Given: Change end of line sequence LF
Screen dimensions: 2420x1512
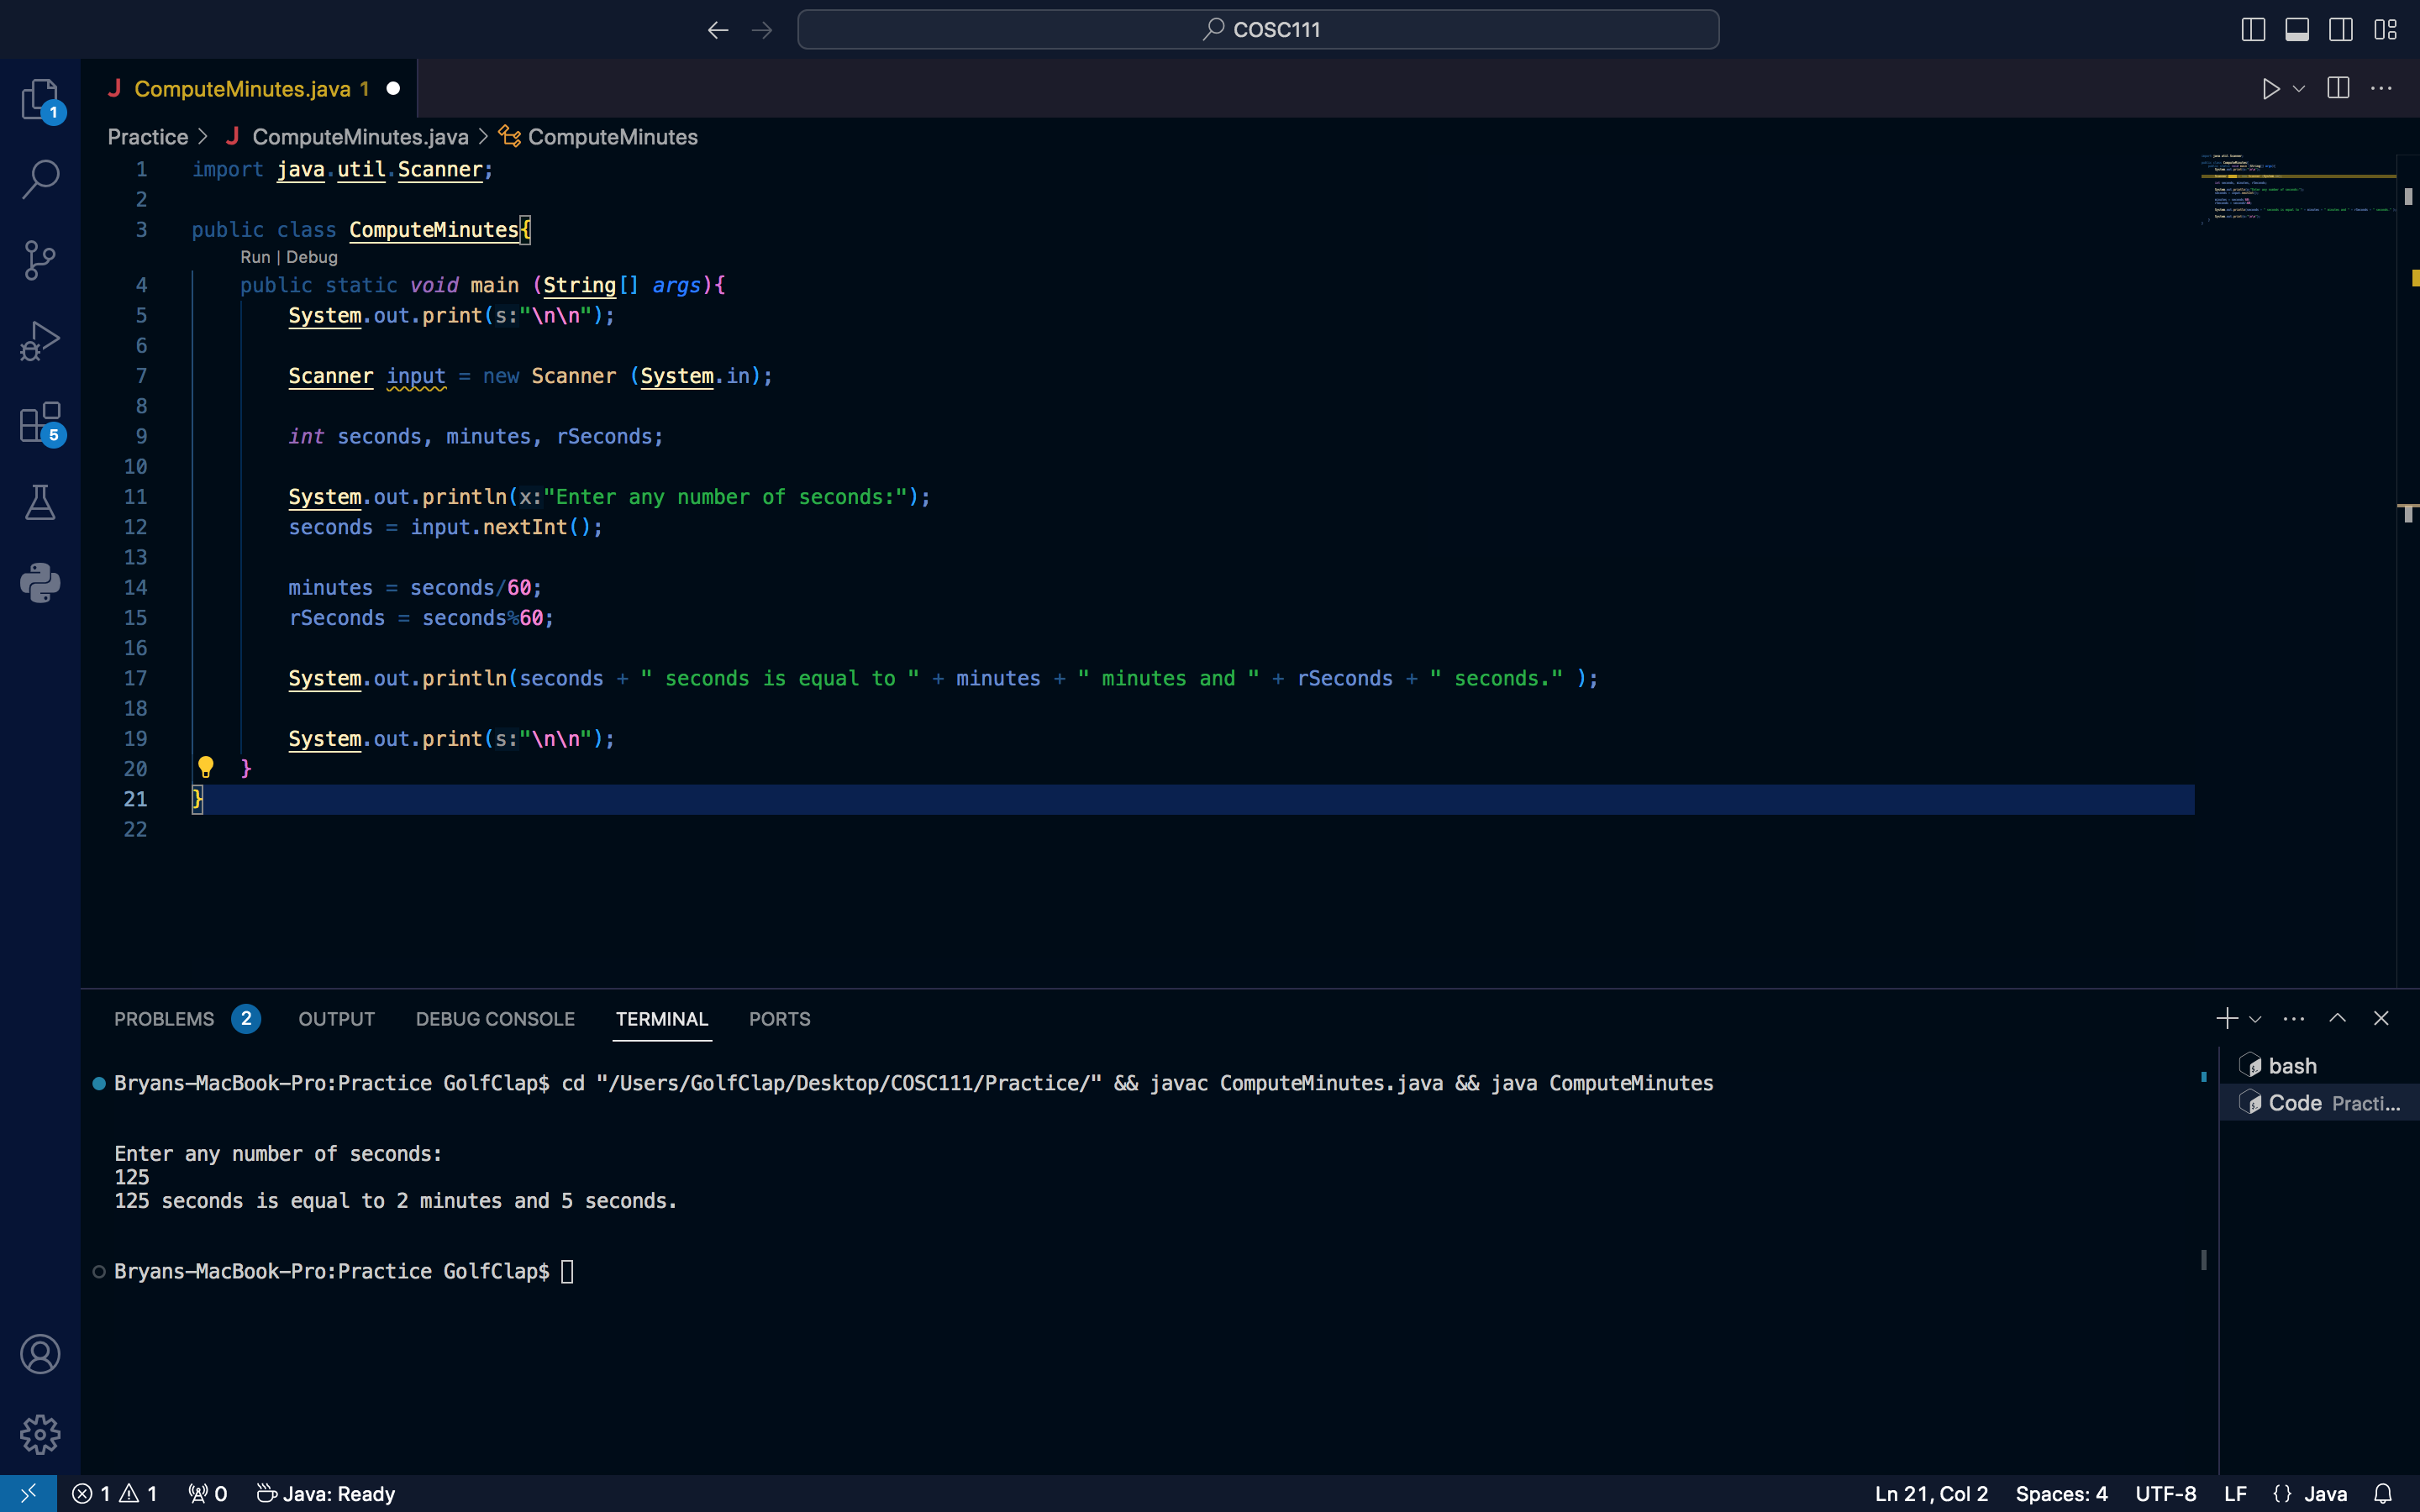Looking at the screenshot, I should pos(2235,1493).
